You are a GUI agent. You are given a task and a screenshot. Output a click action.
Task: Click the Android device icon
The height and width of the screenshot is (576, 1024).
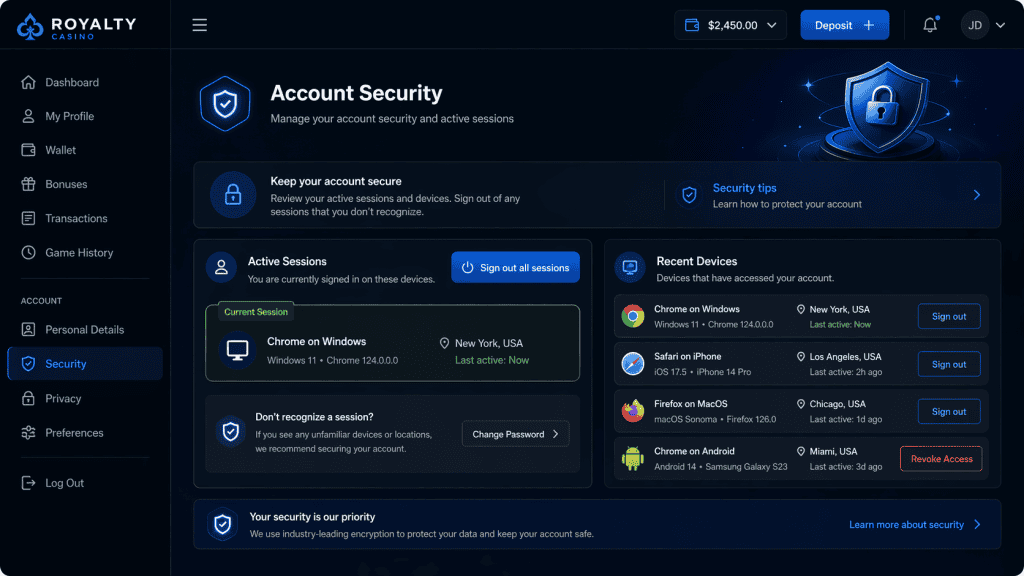click(x=632, y=458)
